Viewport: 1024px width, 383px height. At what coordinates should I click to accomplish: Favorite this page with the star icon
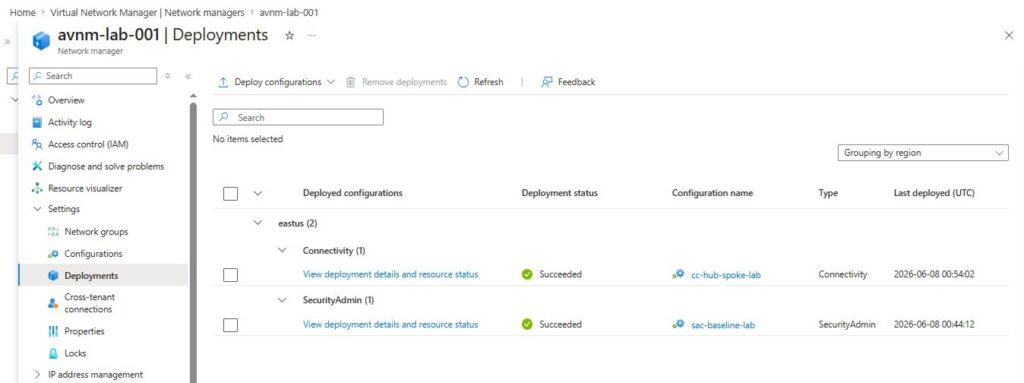tap(289, 35)
